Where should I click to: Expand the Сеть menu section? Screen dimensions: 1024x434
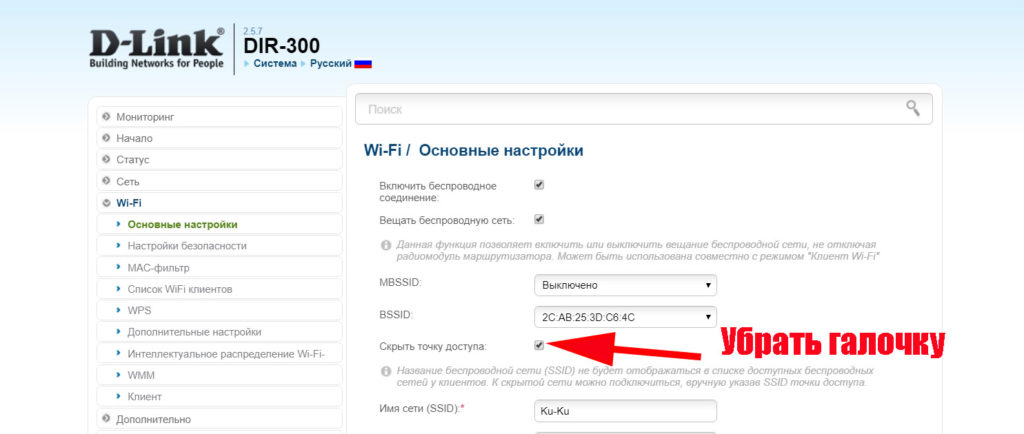coord(219,181)
